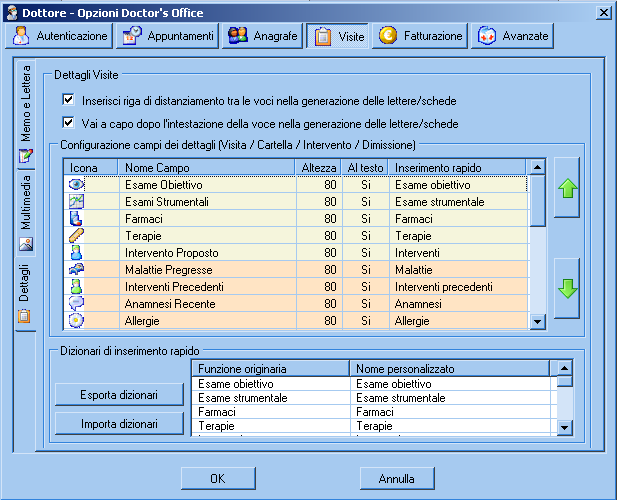Click Terapie in Nome personalizzato column
The width and height of the screenshot is (617, 500).
click(450, 426)
